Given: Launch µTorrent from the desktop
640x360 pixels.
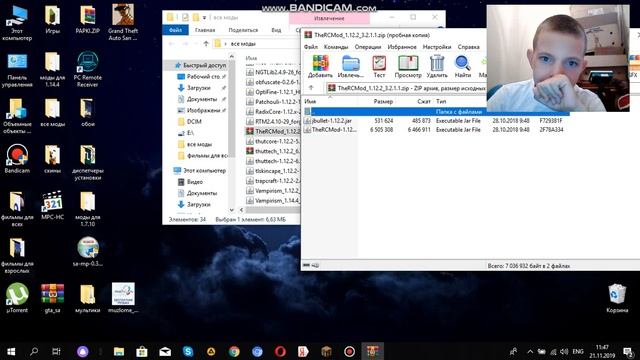Looking at the screenshot, I should [17, 298].
